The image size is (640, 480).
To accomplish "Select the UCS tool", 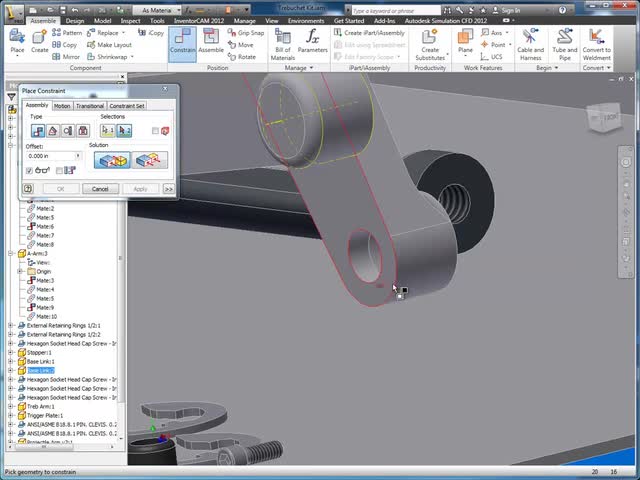I will [x=491, y=57].
